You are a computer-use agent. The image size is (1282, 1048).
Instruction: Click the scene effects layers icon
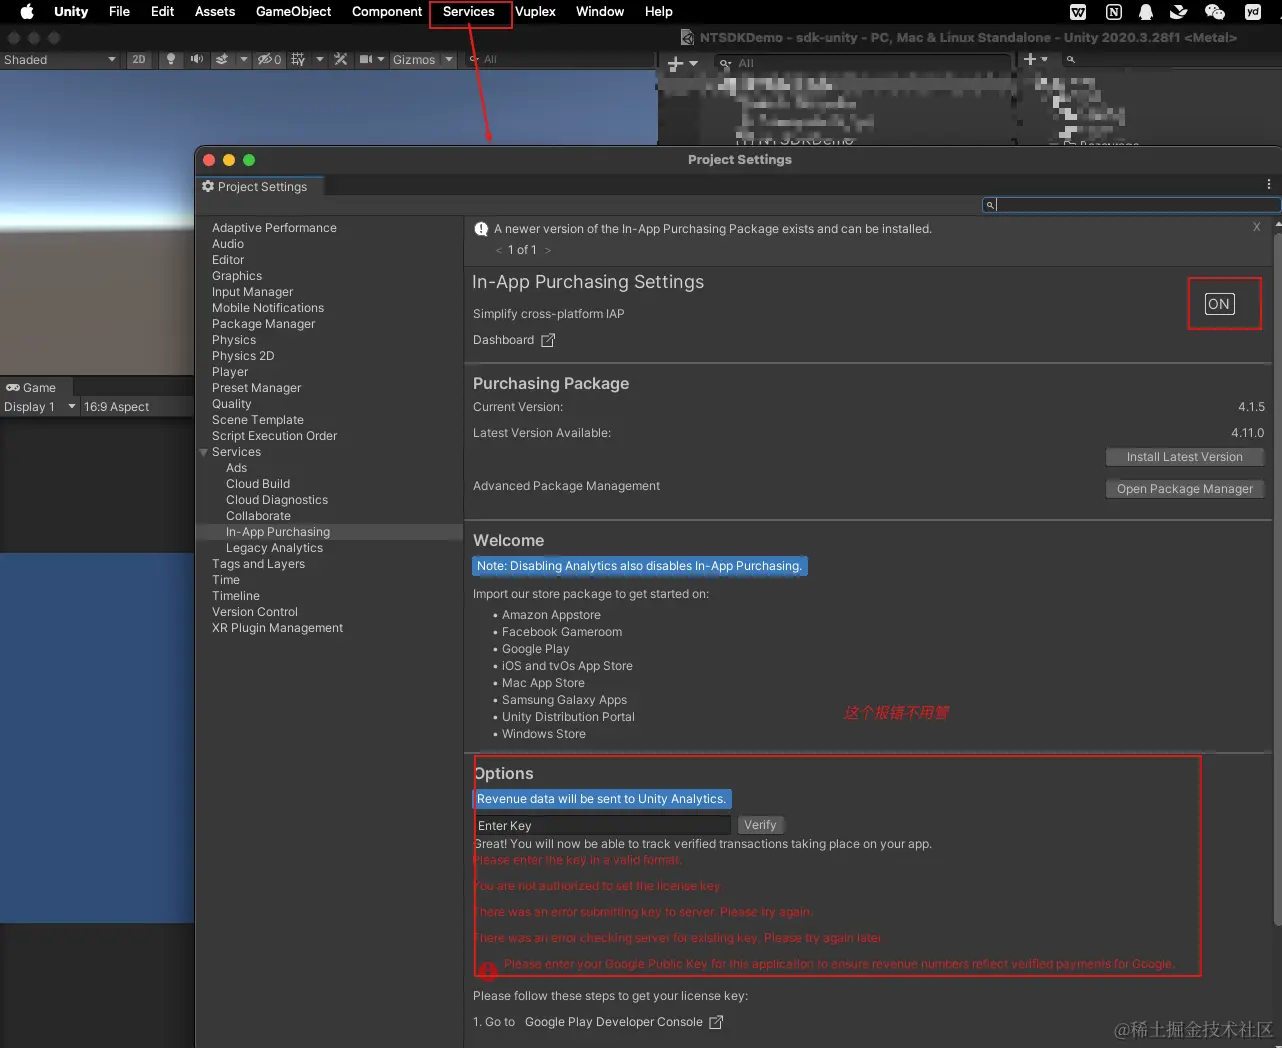click(x=222, y=60)
